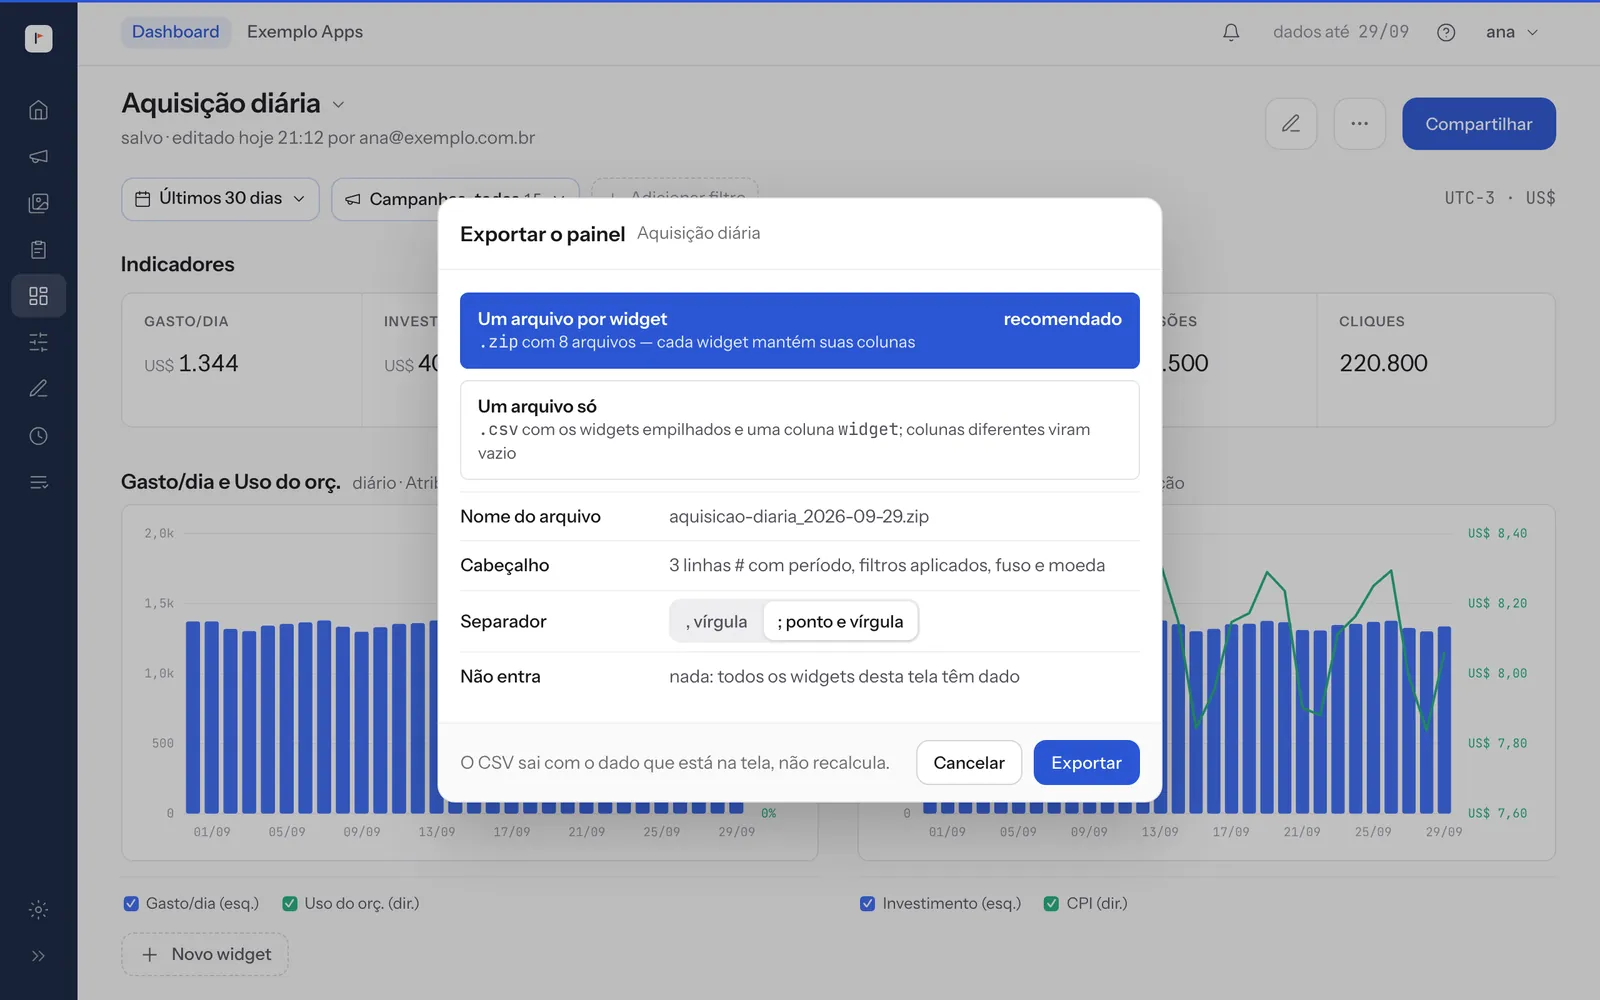This screenshot has height=1000, width=1600.
Task: Select the 'Um arquivo só' option
Action: click(x=800, y=430)
